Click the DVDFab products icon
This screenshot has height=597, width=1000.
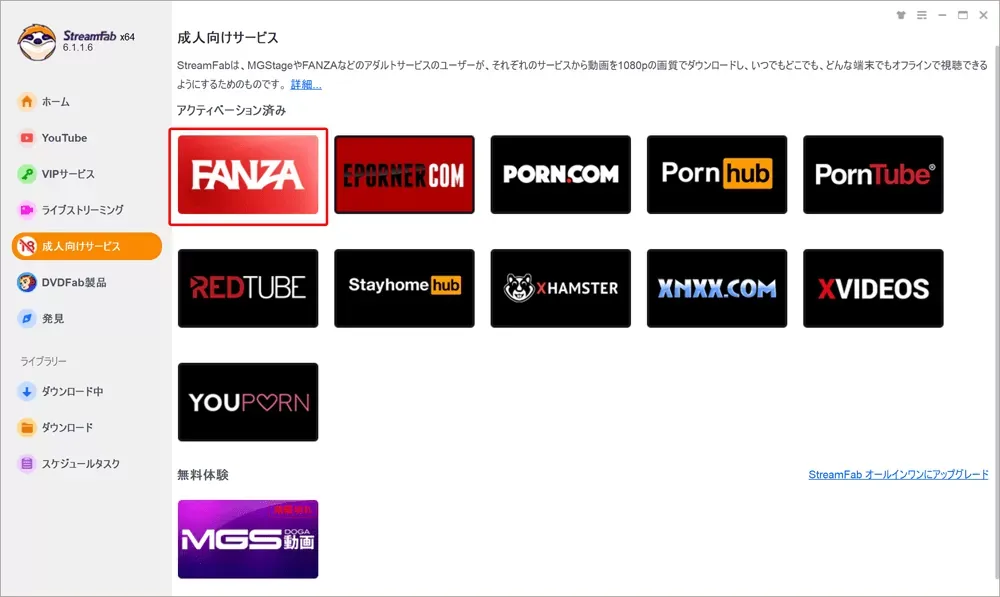point(27,282)
